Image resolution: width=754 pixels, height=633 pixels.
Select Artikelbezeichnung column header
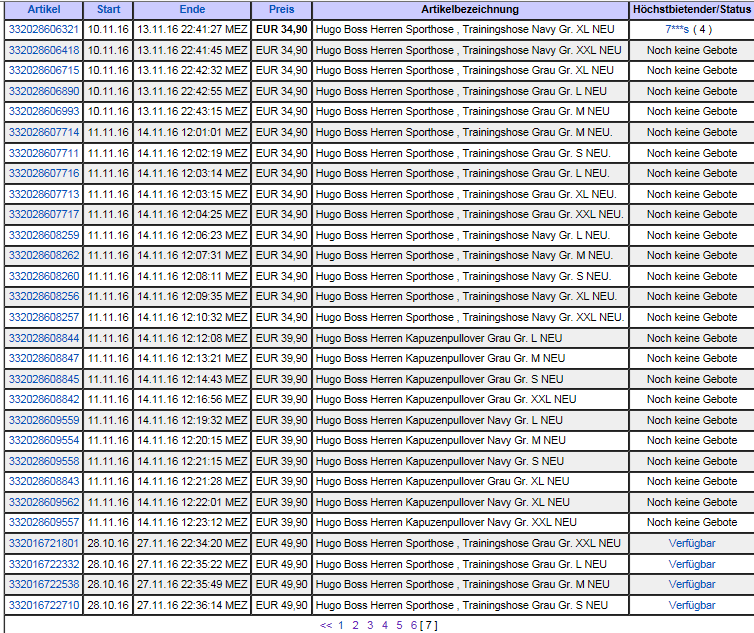pyautogui.click(x=470, y=9)
